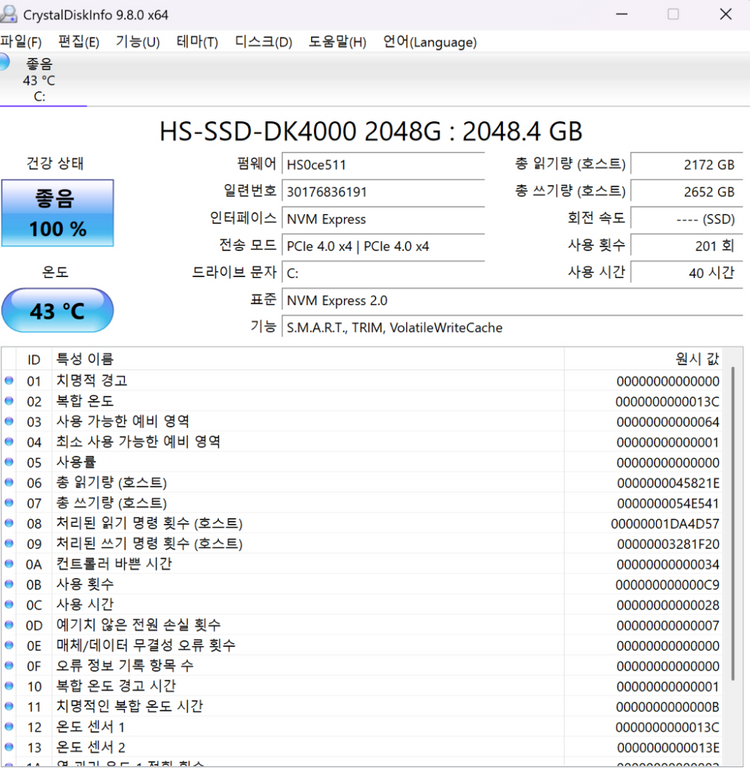Select the 복합 온도 attribute row
Image resolution: width=750 pixels, height=768 pixels.
[x=362, y=401]
